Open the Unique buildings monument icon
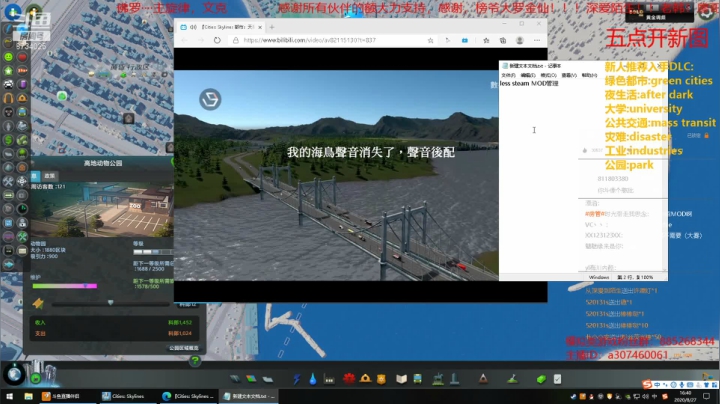The height and width of the screenshot is (404, 720). (x=455, y=379)
